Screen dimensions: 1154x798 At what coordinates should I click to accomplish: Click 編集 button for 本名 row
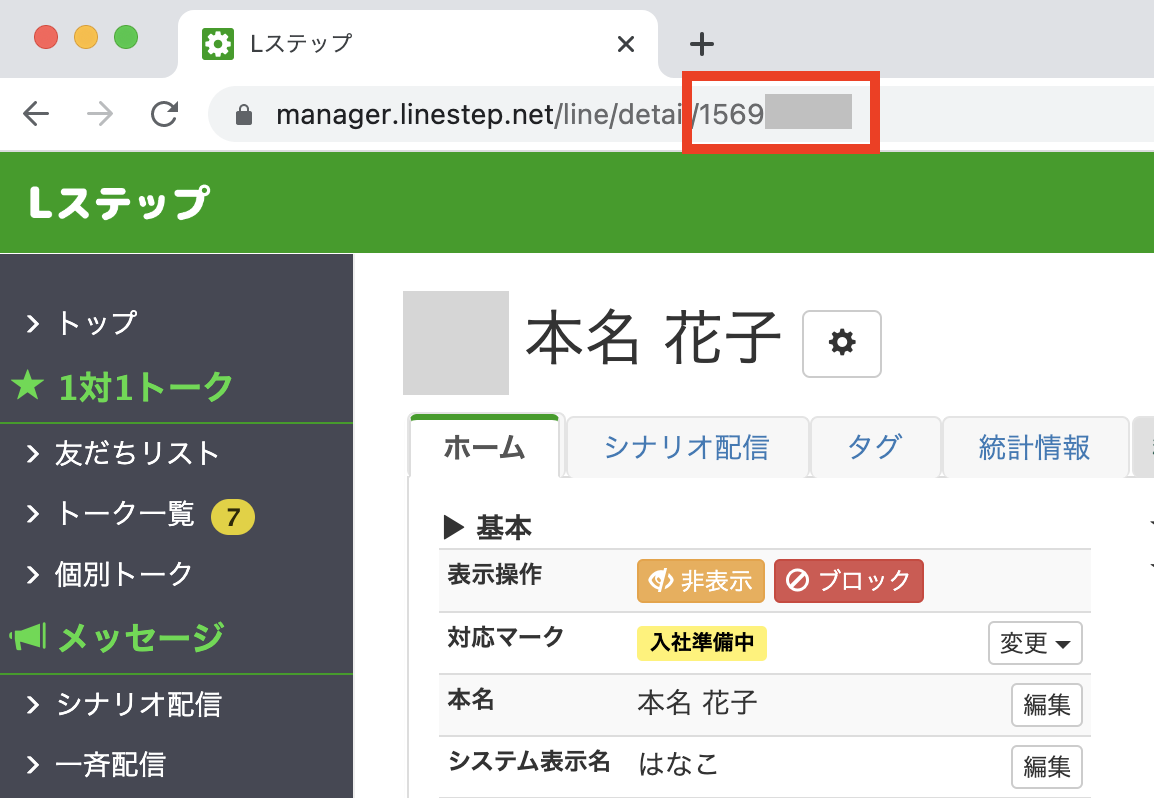coord(1046,705)
